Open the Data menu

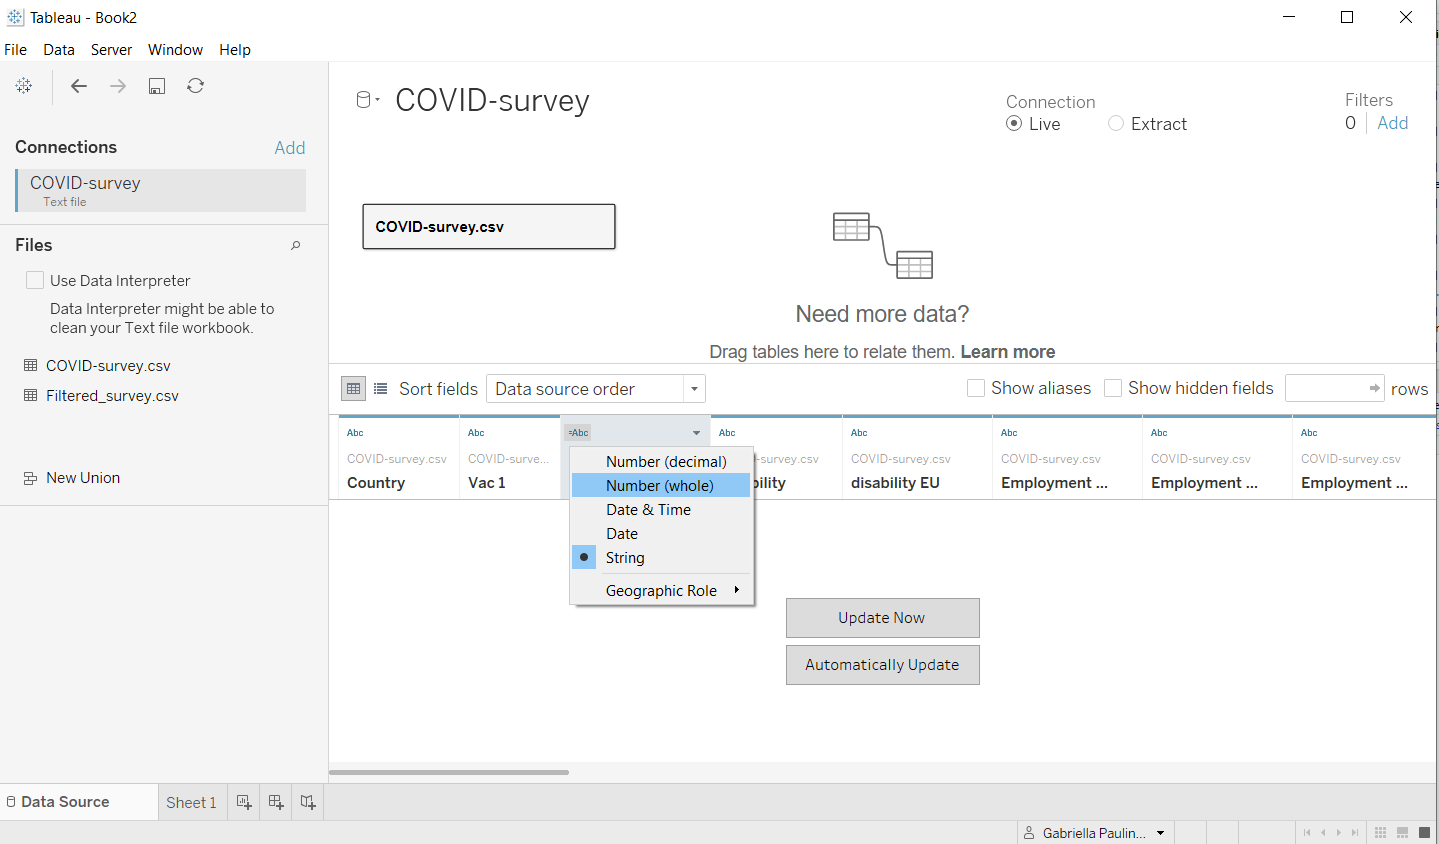58,49
